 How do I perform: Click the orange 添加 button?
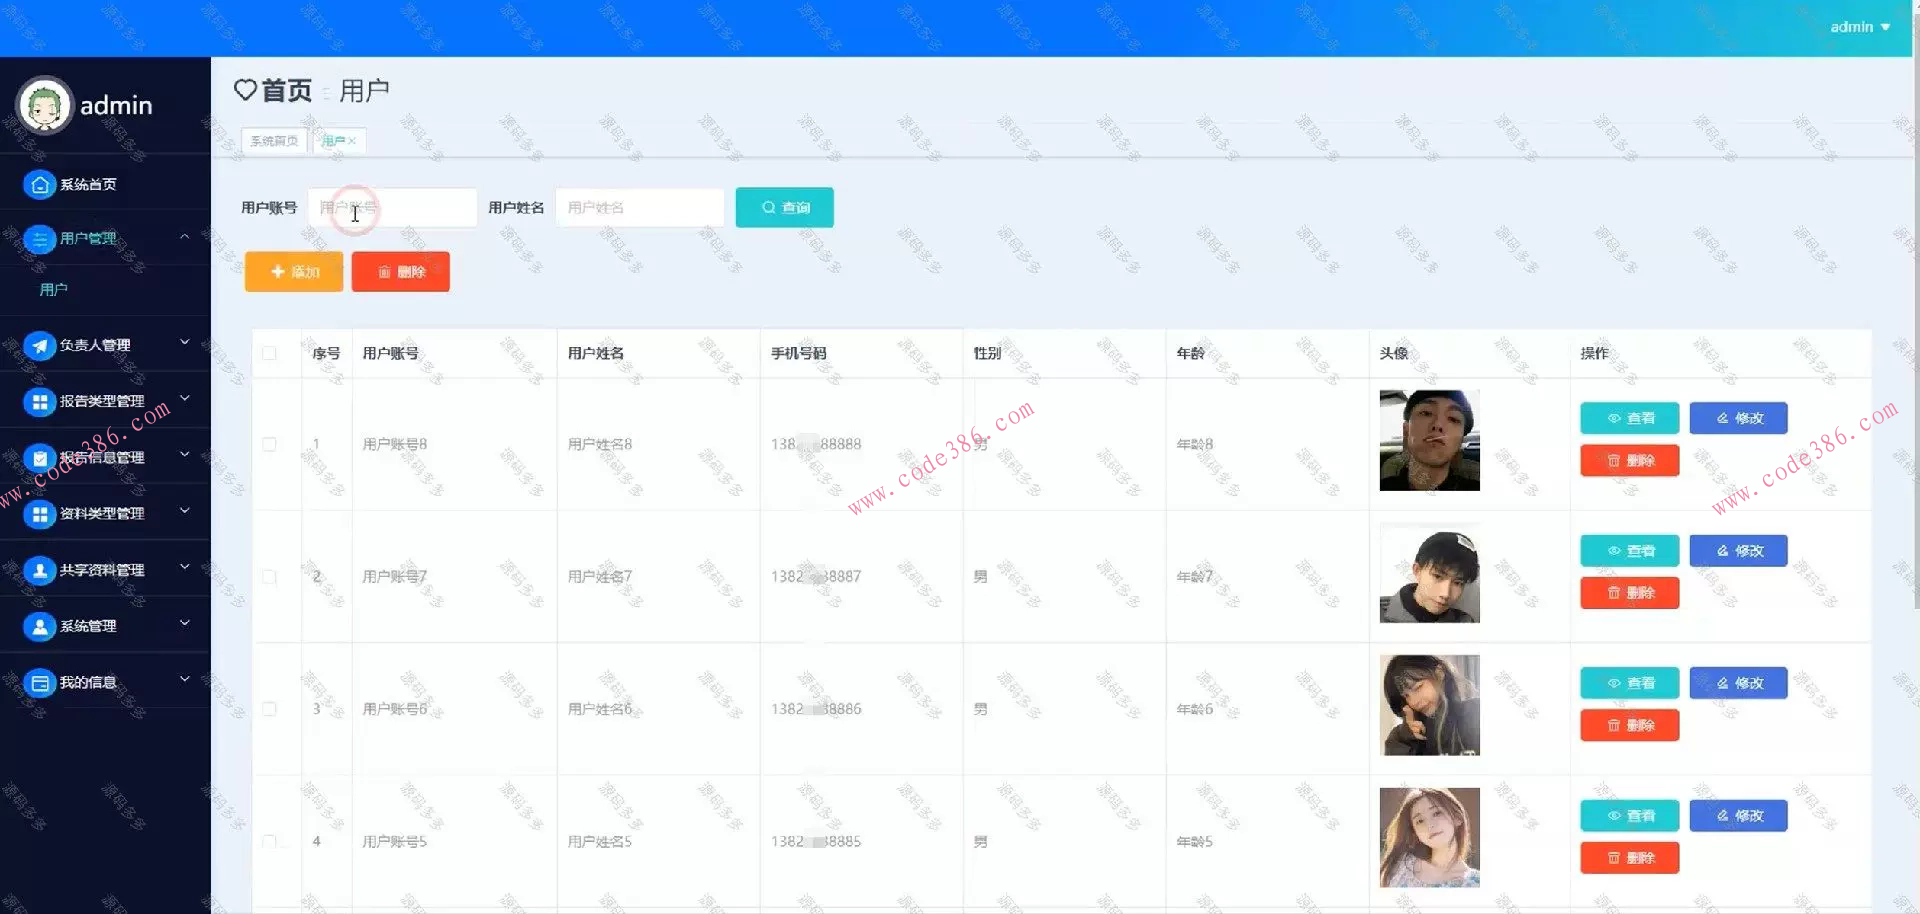coord(294,272)
